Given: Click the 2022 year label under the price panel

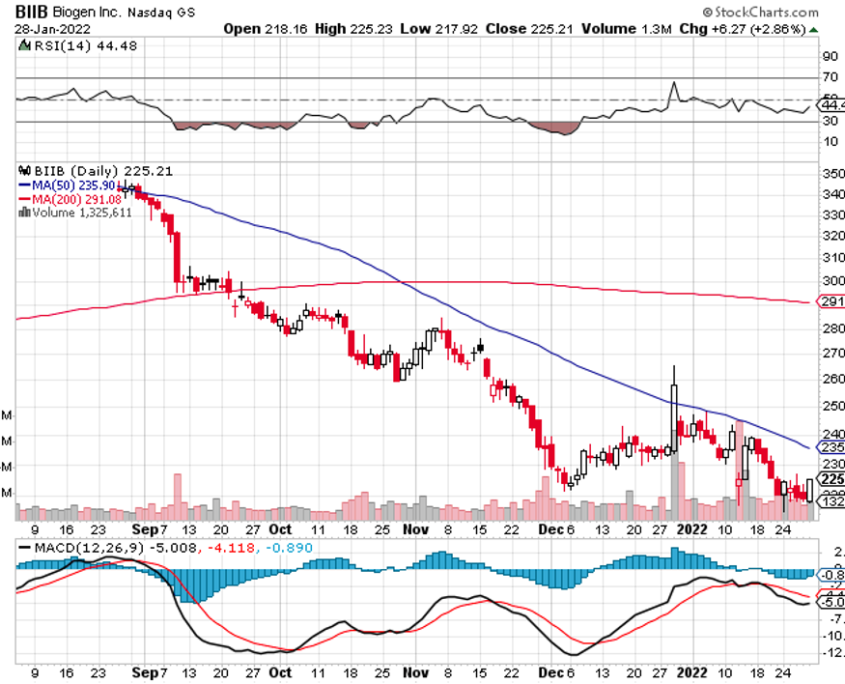Looking at the screenshot, I should coord(692,529).
